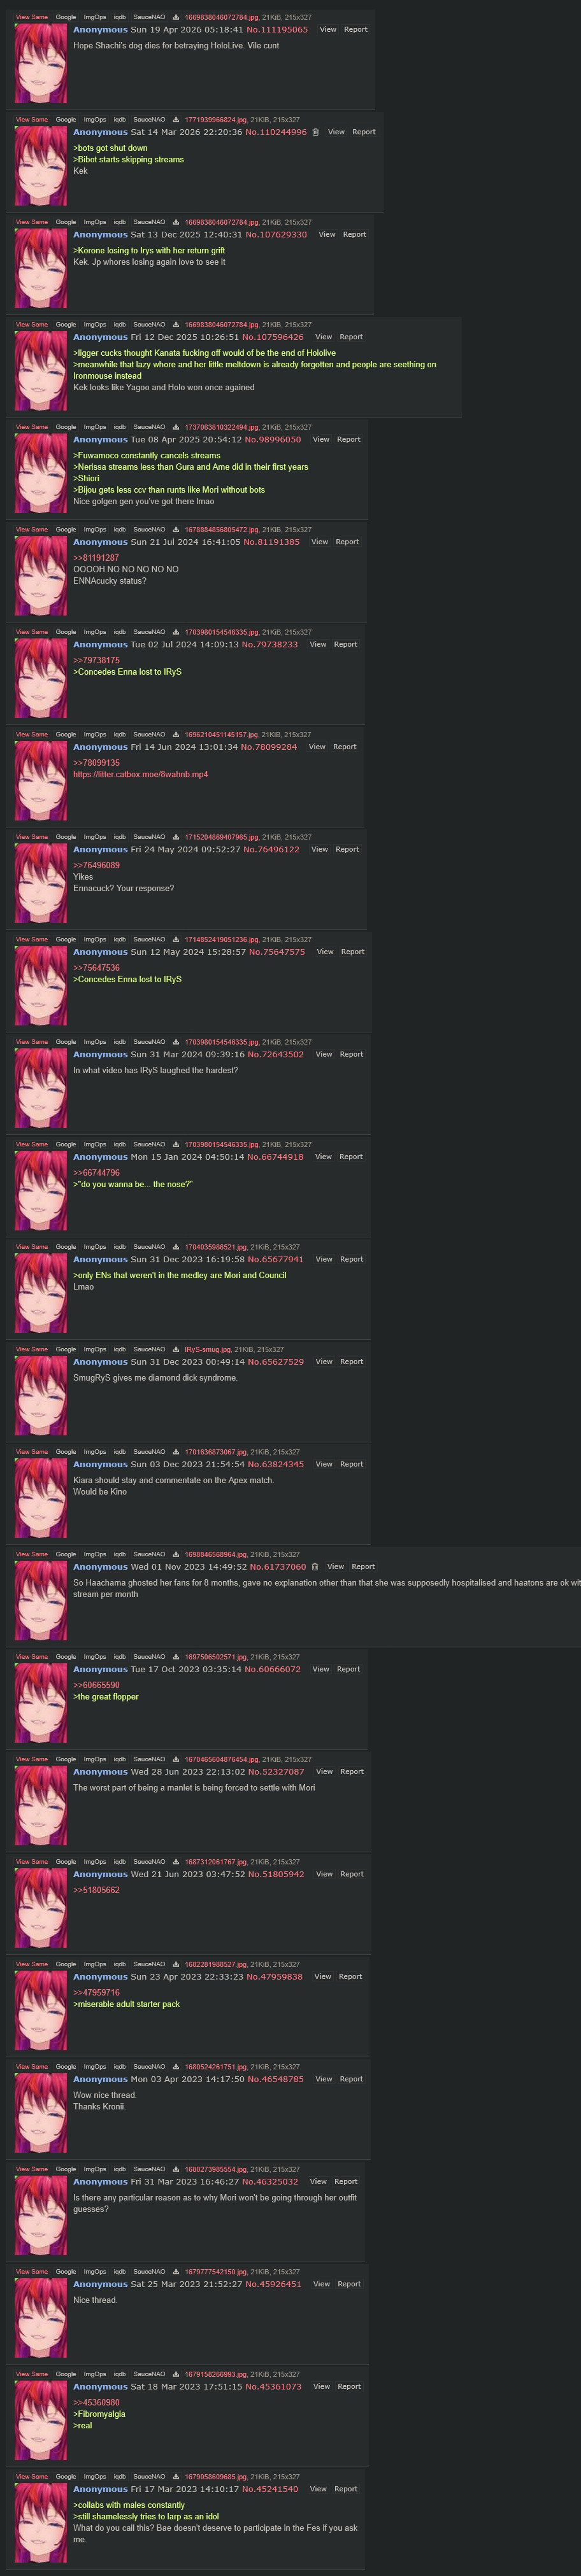Screen dimensions: 581x2576
Task: Click download icon beside 1678884856805472.jpg
Action: click(176, 530)
